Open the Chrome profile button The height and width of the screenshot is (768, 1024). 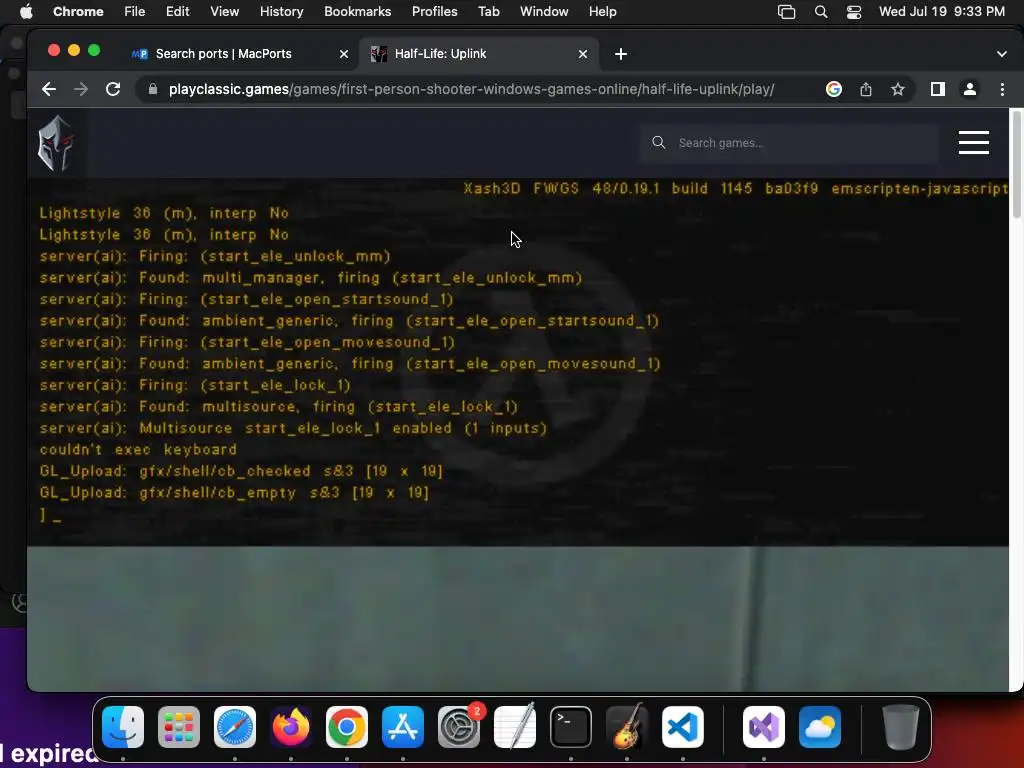[x=970, y=89]
